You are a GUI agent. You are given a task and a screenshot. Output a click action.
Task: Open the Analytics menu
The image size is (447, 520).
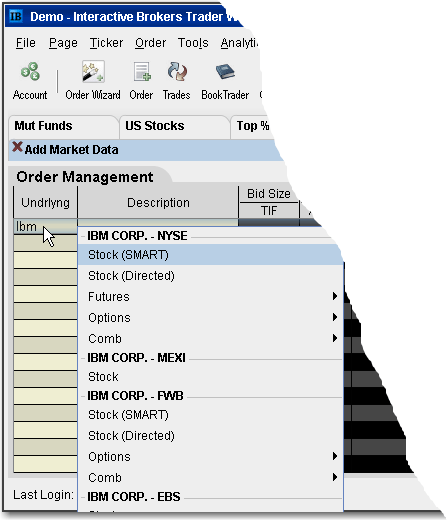(x=239, y=43)
